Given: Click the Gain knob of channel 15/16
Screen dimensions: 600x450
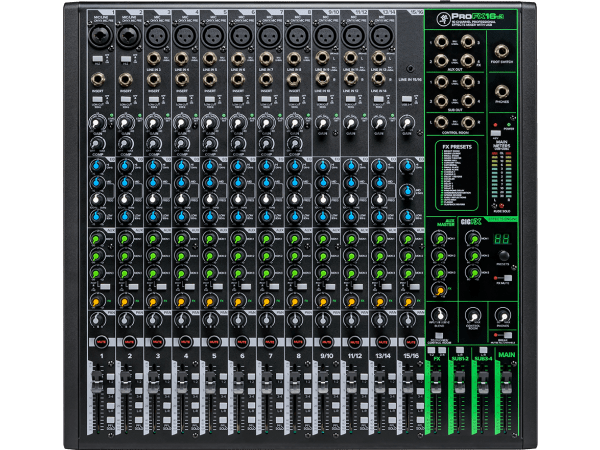Looking at the screenshot, I should [407, 123].
